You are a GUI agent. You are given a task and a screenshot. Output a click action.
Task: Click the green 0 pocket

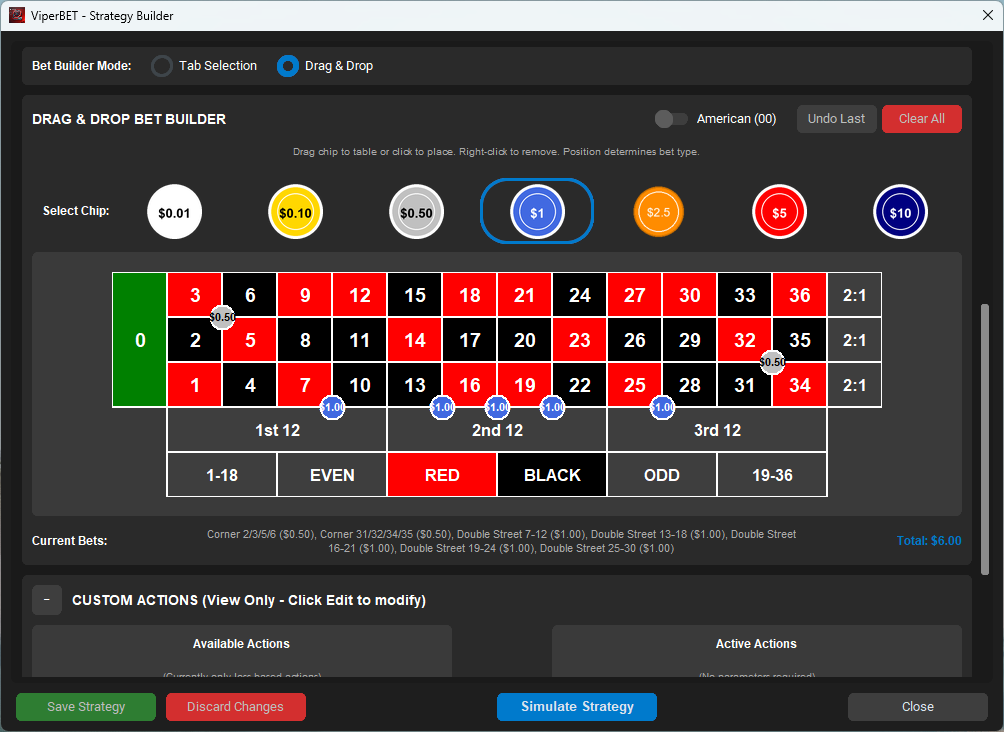(x=140, y=340)
